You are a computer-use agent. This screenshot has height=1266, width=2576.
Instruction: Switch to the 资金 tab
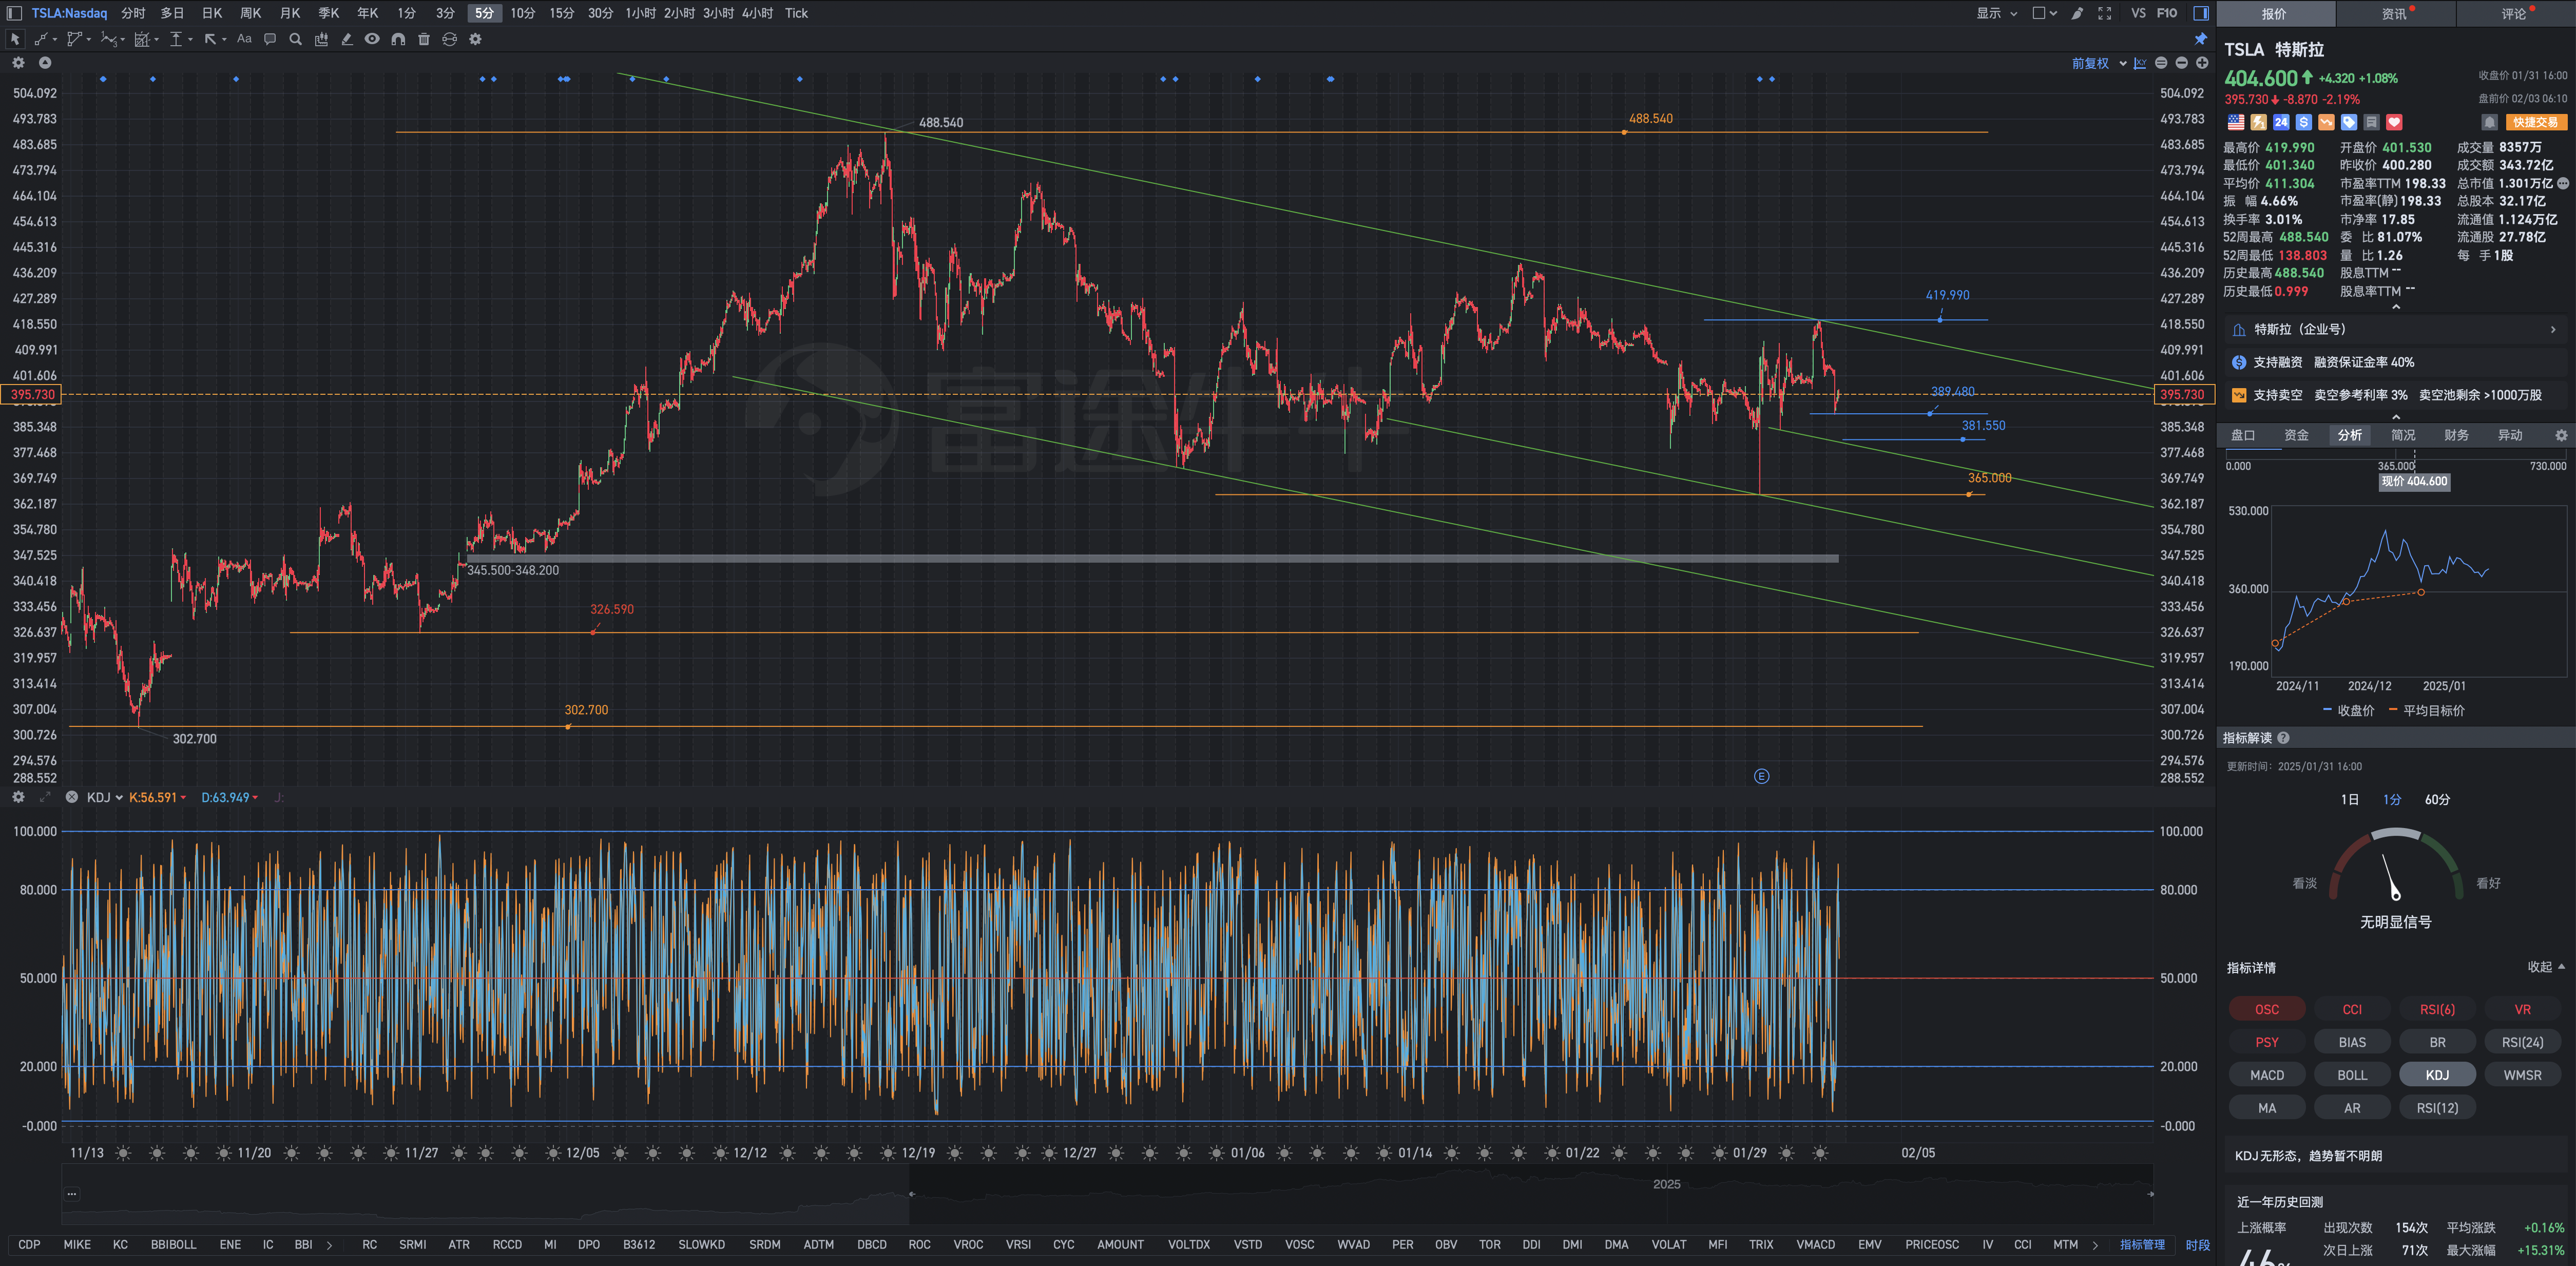(x=2296, y=435)
